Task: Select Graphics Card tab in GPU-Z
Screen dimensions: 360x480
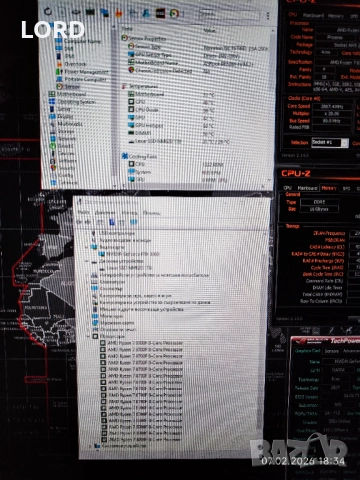Action: point(308,351)
